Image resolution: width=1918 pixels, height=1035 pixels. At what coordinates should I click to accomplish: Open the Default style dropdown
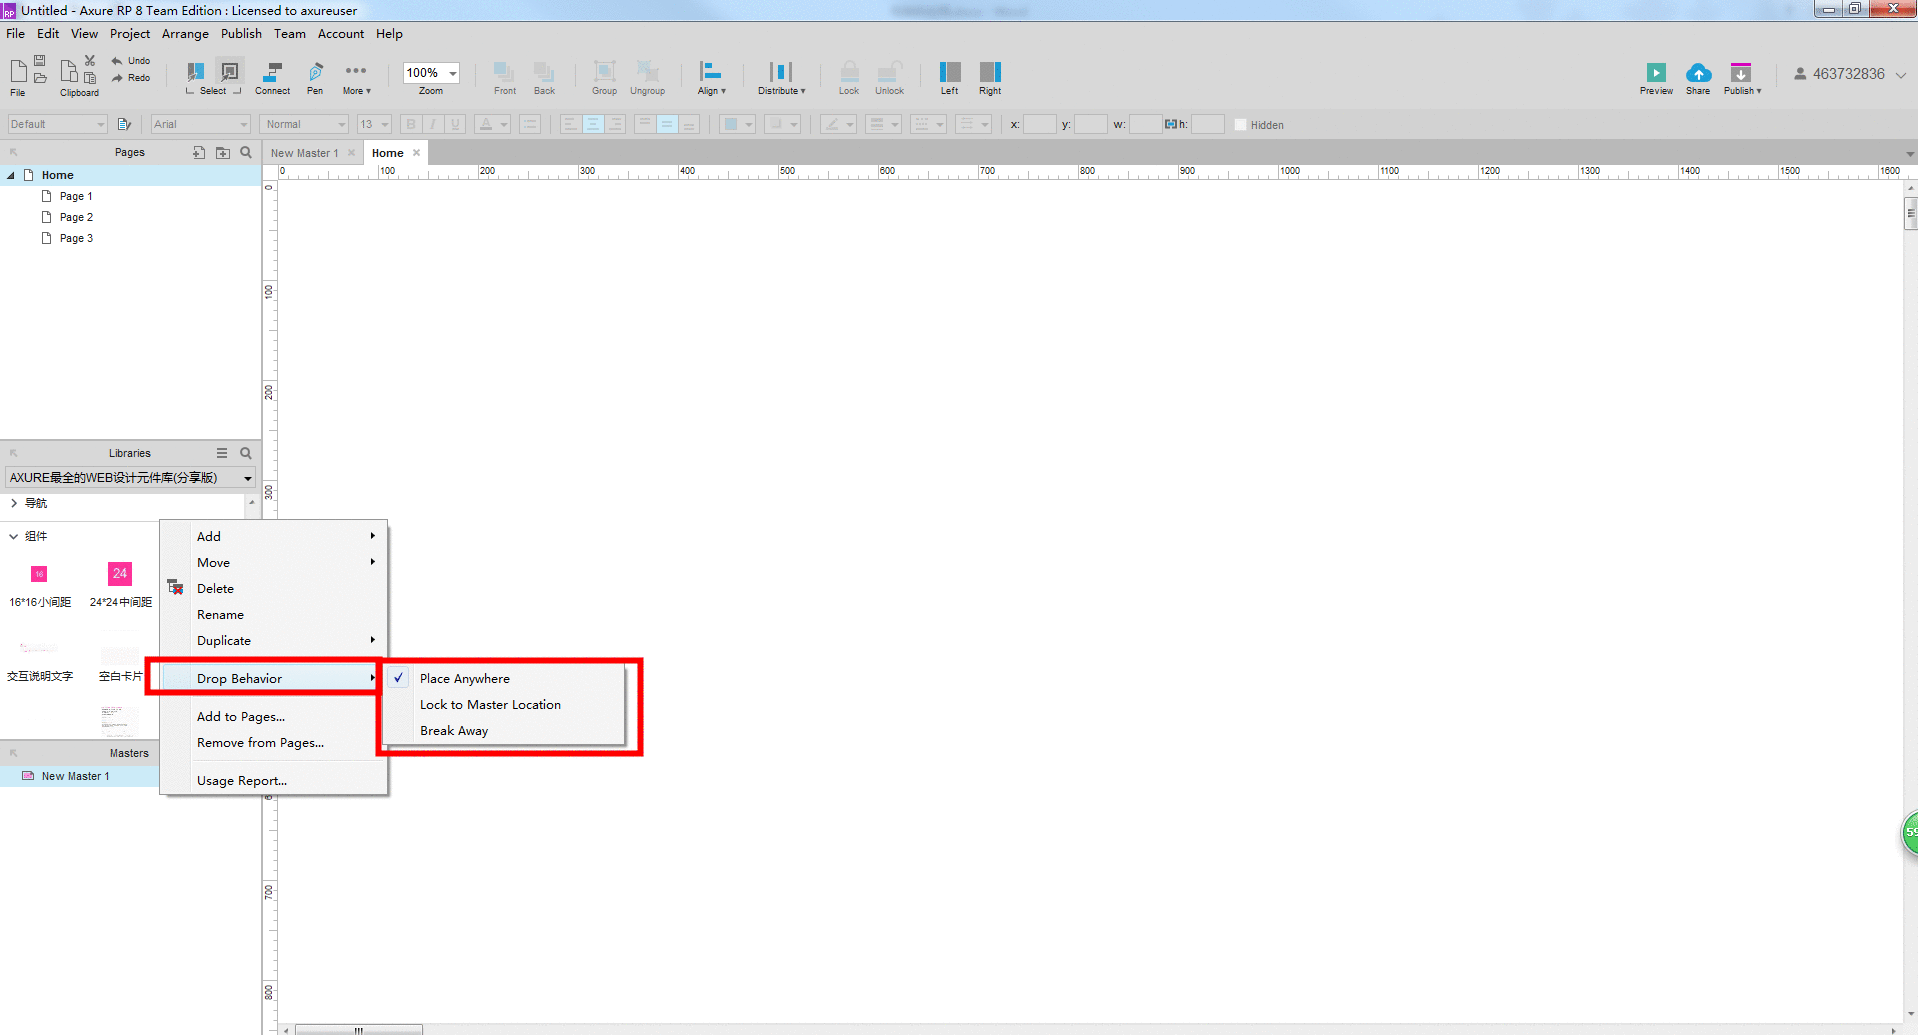(57, 124)
